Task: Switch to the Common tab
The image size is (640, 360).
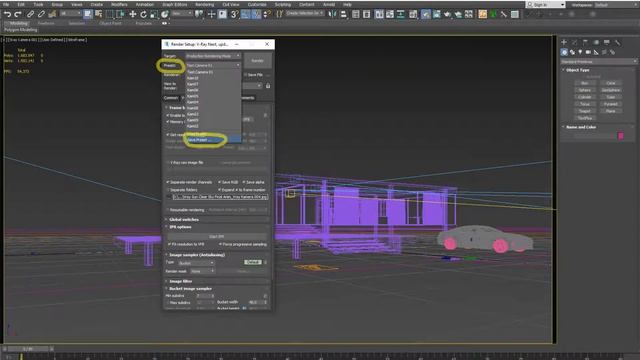Action: pyautogui.click(x=171, y=98)
